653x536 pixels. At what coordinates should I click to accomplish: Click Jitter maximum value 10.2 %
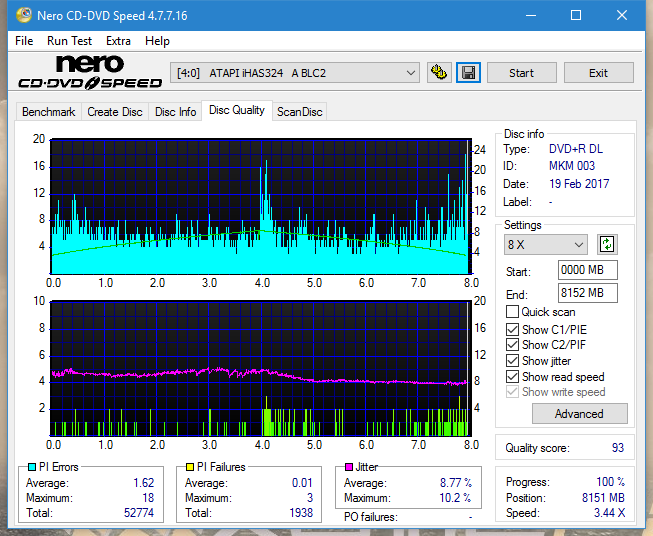[455, 498]
